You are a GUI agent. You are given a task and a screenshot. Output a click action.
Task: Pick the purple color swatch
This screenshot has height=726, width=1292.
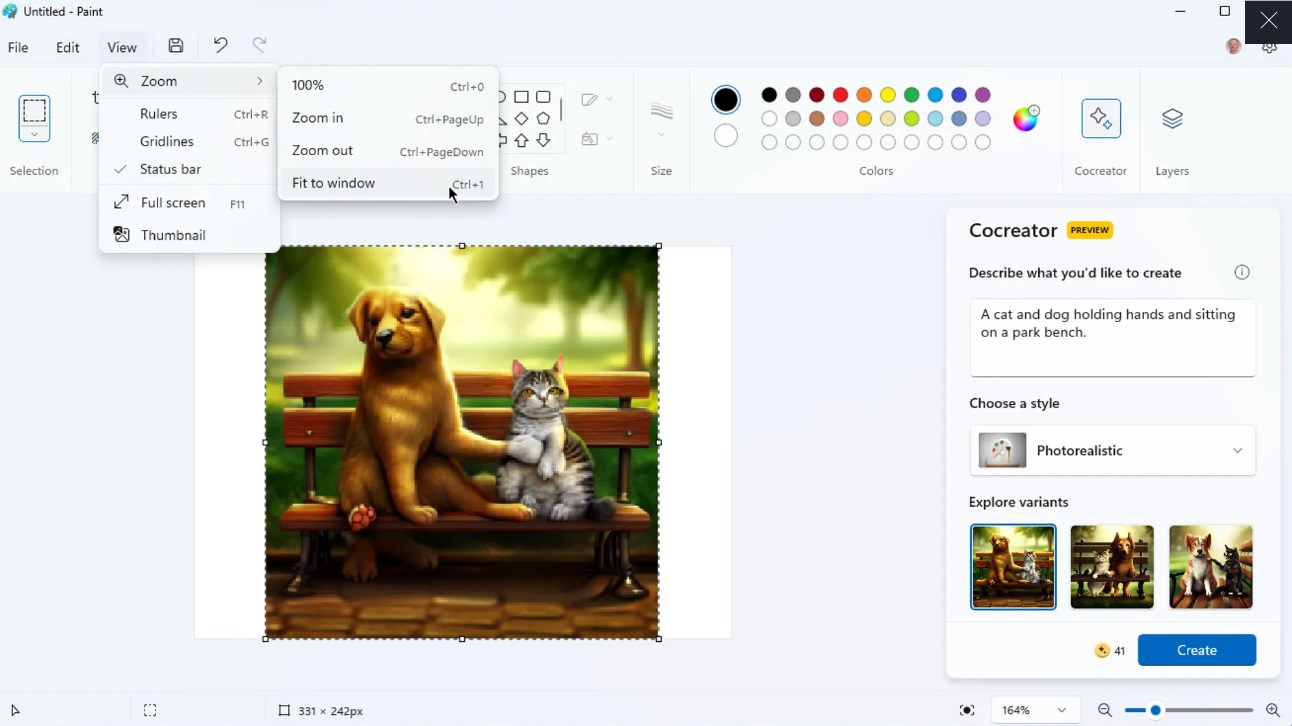(x=983, y=95)
